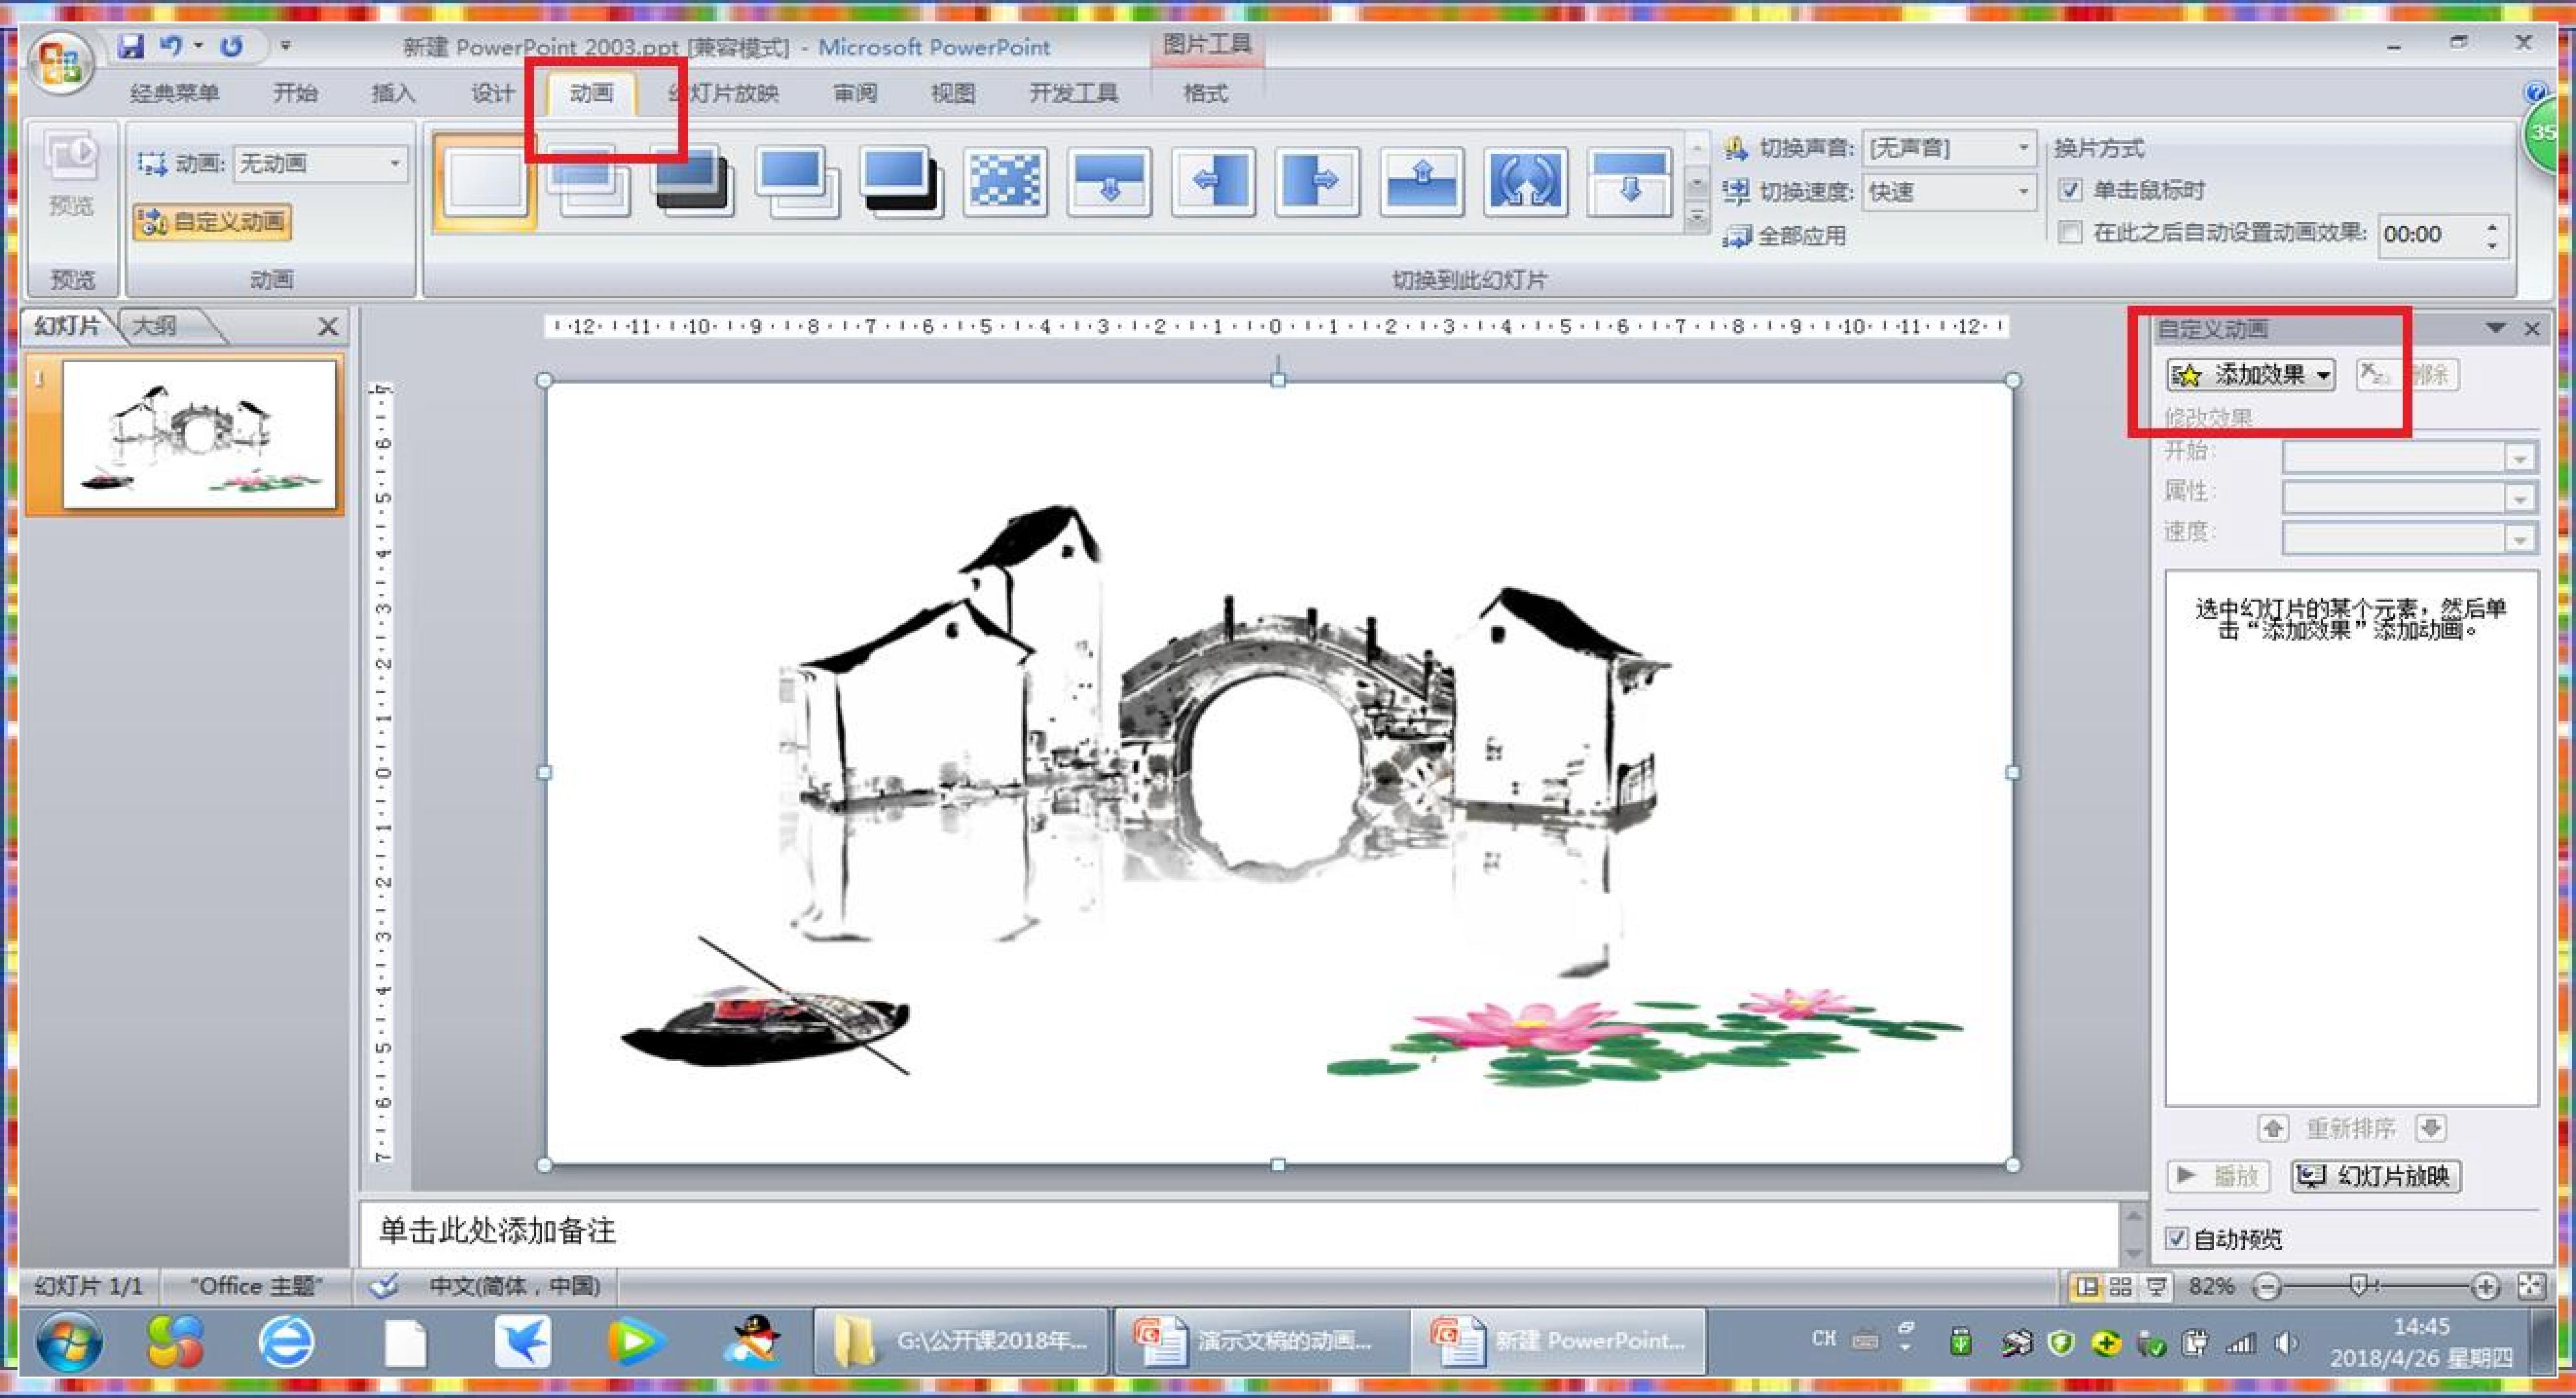Choose the wipe-left arrow transition
Viewport: 2576px width, 1398px height.
pos(1213,181)
